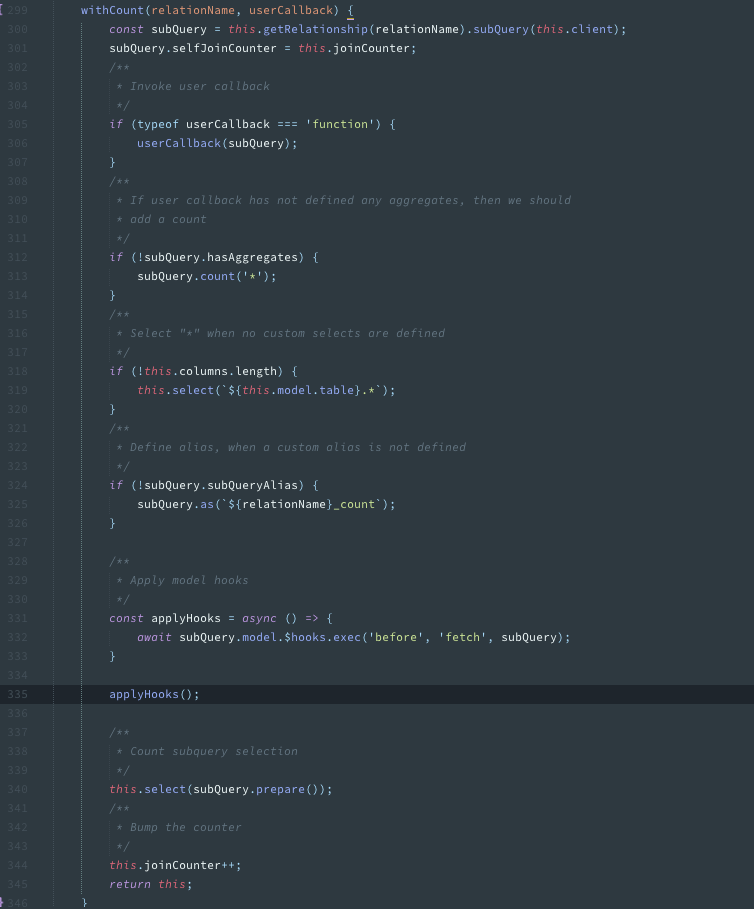Click line number 312 in gutter

click(x=17, y=257)
